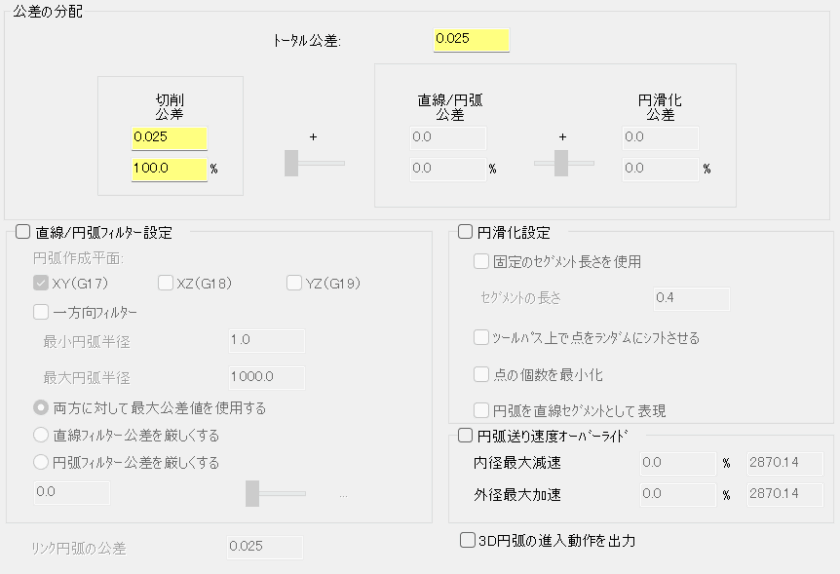Select 直線フィルター公差を厳しくする radio button

[x=40, y=435]
